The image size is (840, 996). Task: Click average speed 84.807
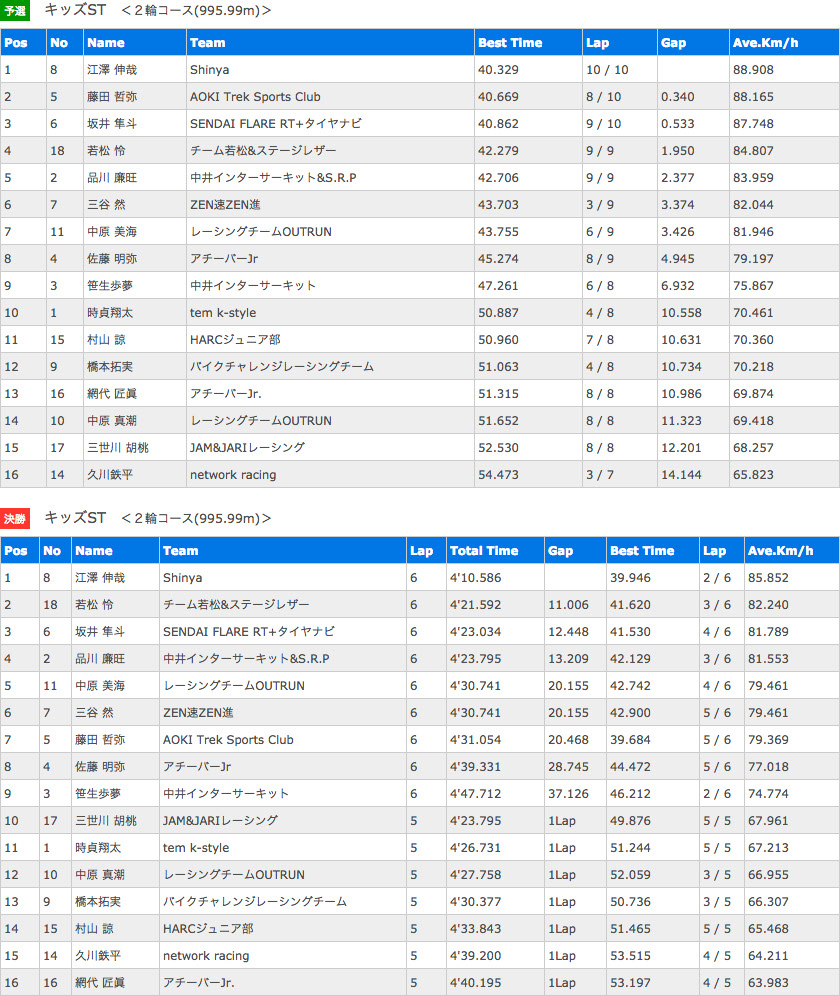point(753,151)
